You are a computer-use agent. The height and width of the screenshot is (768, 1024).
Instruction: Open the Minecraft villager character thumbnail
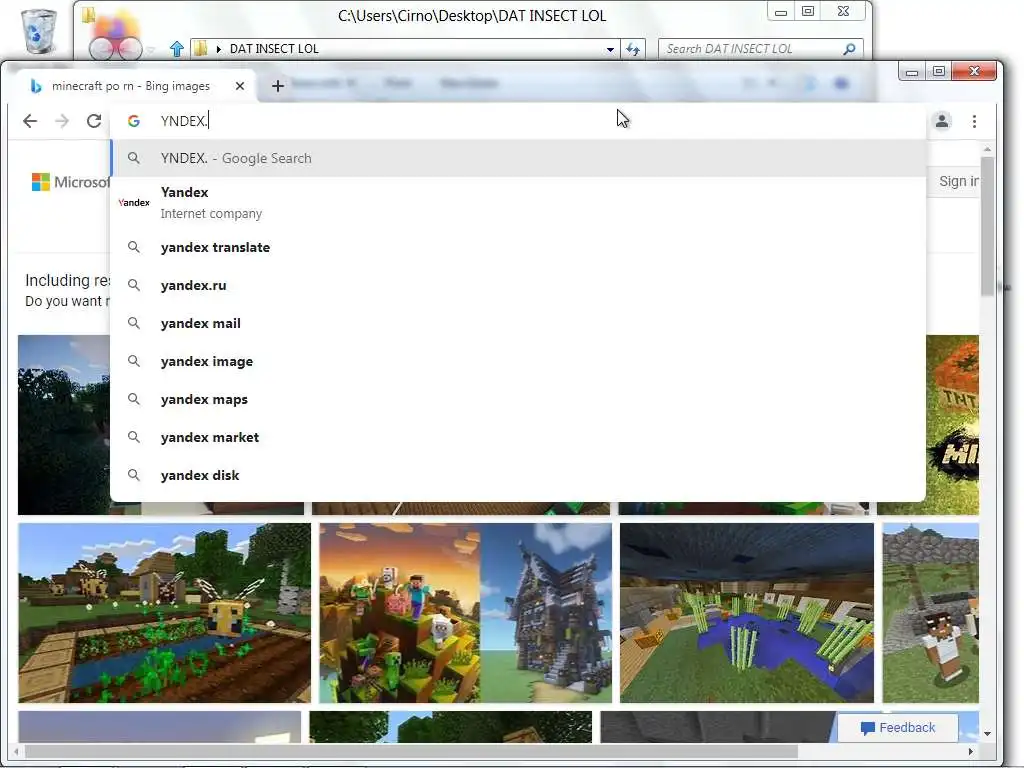pos(931,613)
